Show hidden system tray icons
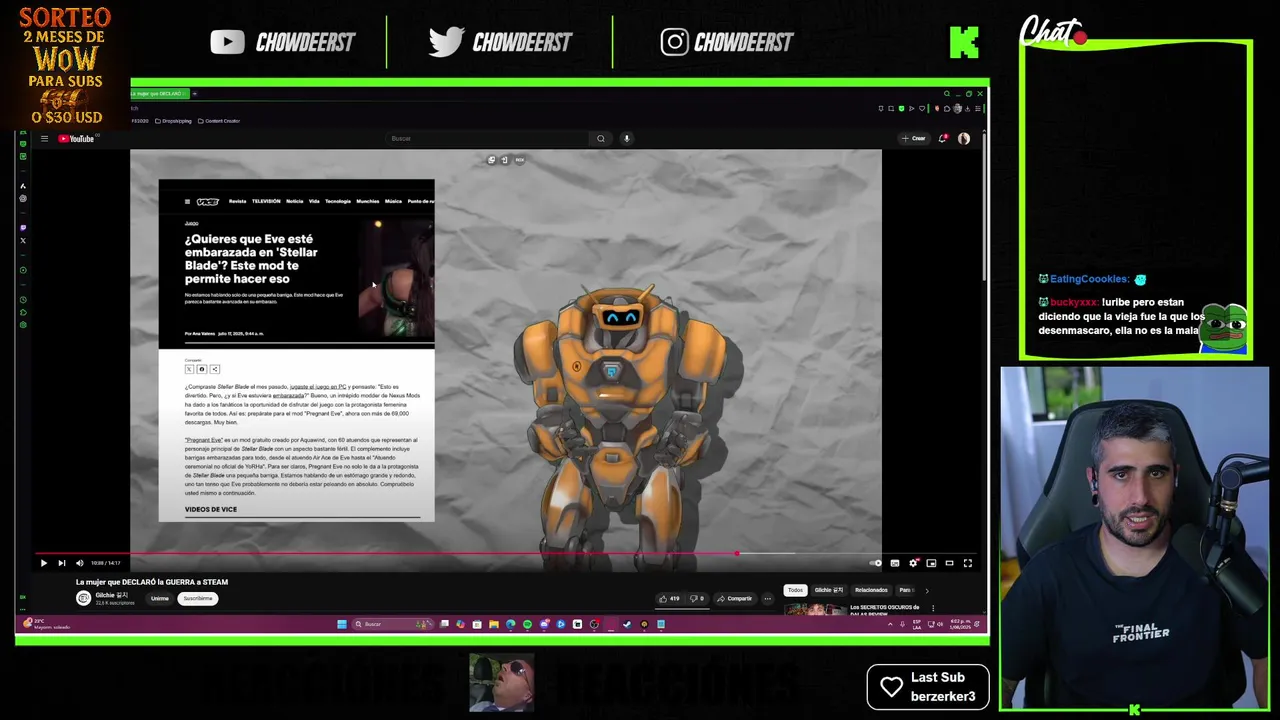Viewport: 1280px width, 720px height. point(890,624)
